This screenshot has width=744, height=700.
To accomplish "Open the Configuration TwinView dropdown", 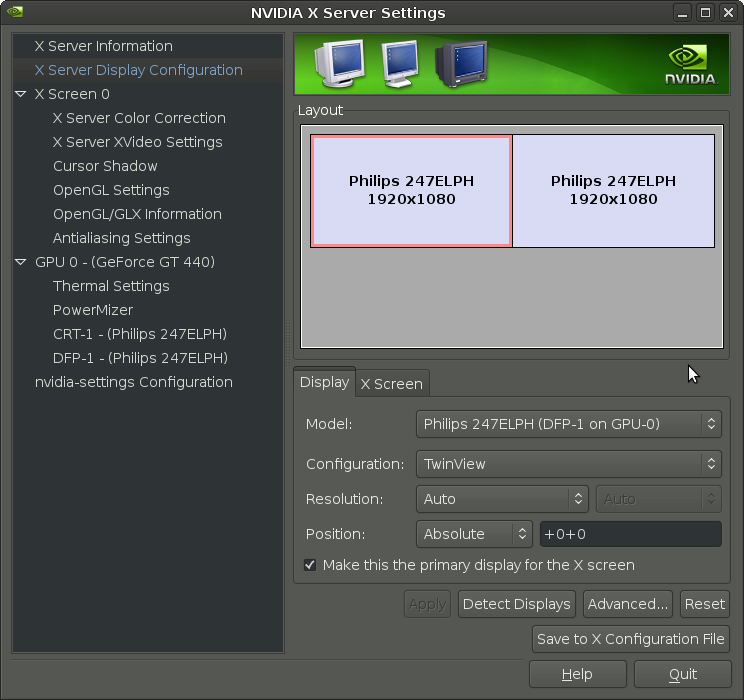I will coord(568,464).
